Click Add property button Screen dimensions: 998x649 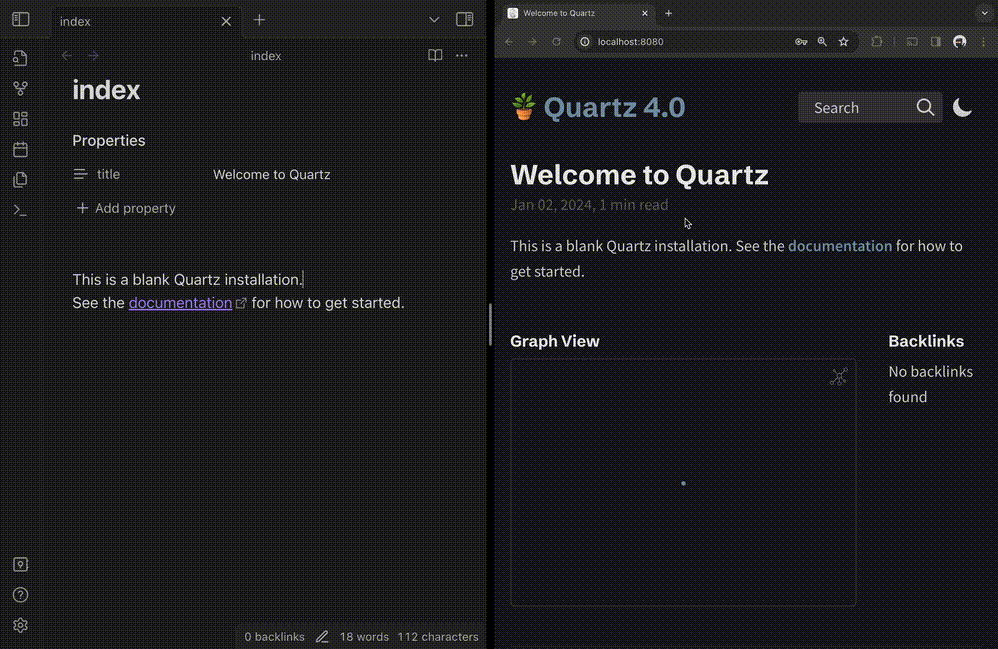coord(126,208)
